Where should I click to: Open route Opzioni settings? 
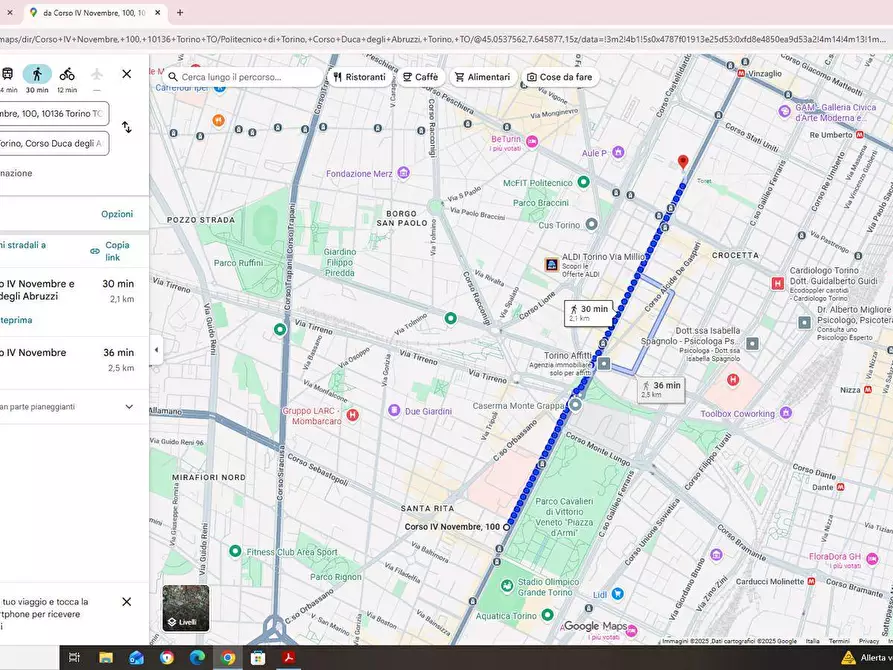click(116, 214)
